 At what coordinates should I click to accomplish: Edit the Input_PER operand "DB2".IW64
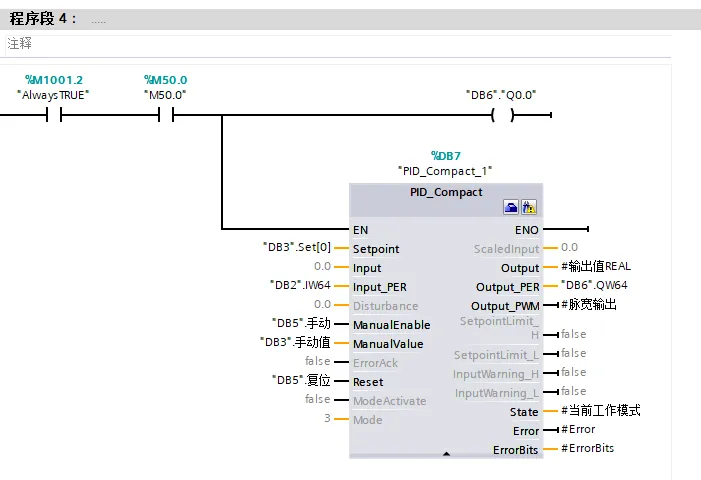(x=300, y=285)
